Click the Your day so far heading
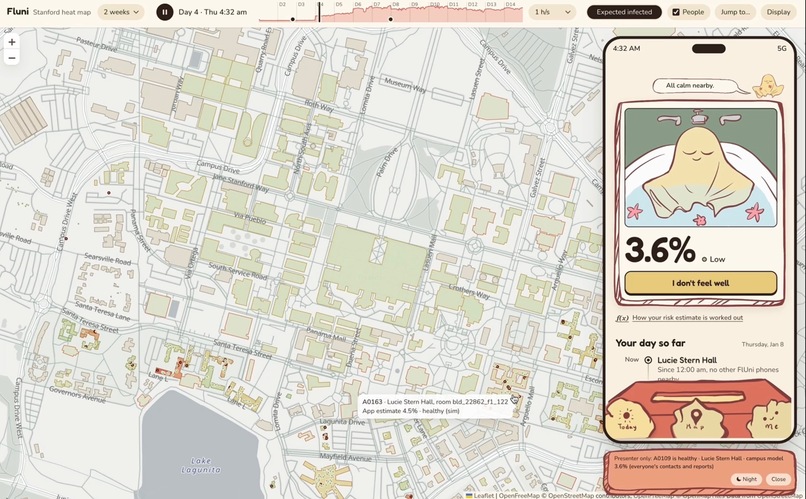This screenshot has height=499, width=806. point(650,343)
